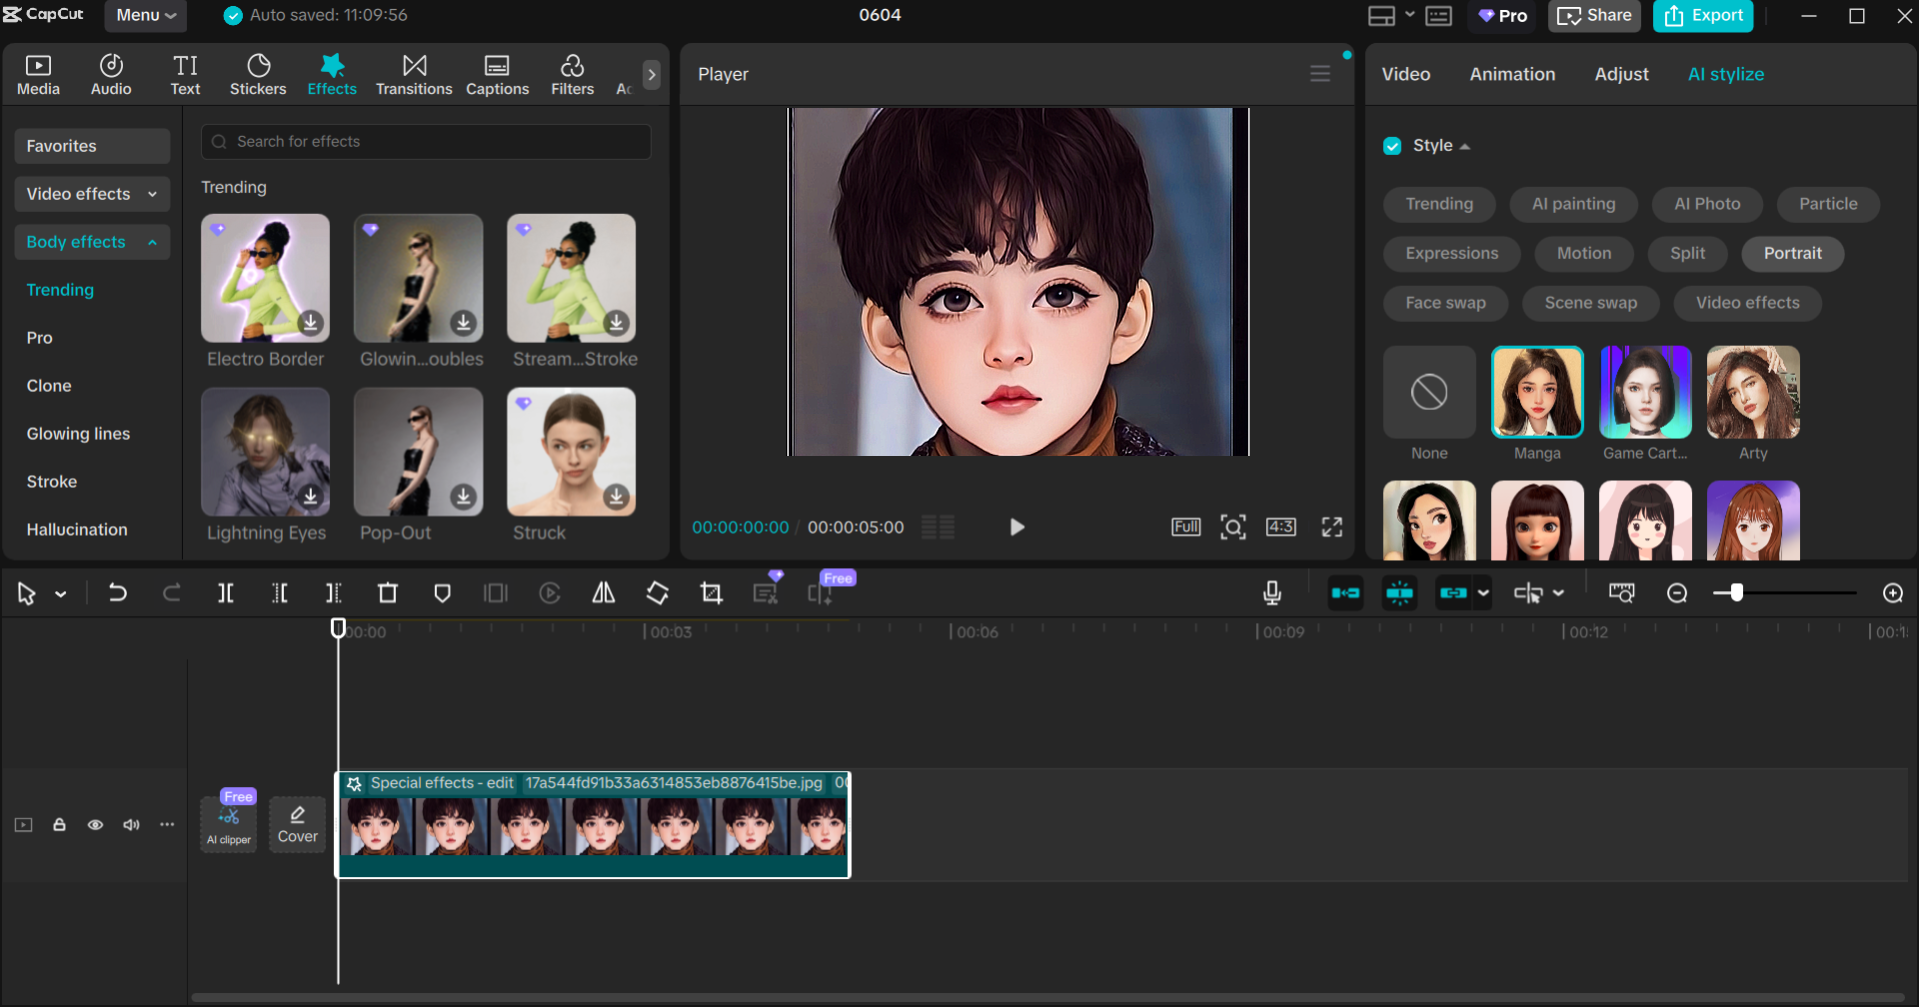Screen dimensions: 1919x1007
Task: Uncheck the Style checkbox in AI stylize
Action: 1392,145
